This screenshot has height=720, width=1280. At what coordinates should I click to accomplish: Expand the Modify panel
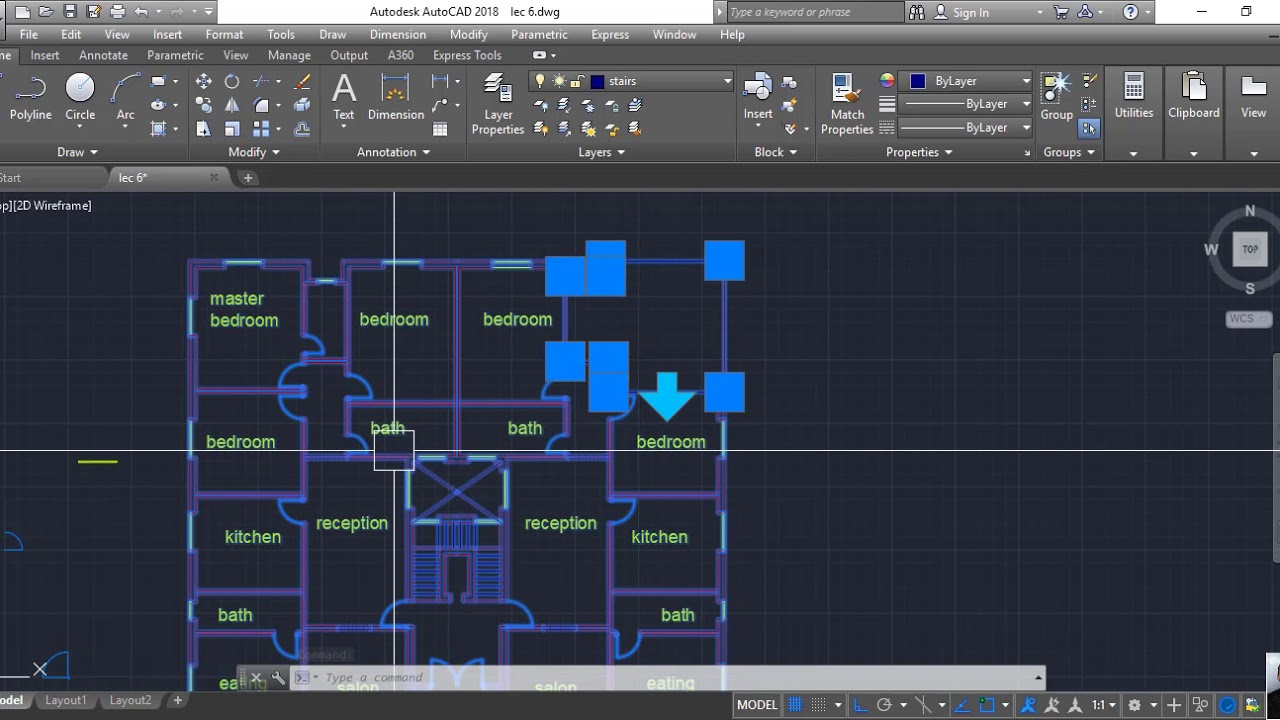tap(254, 152)
